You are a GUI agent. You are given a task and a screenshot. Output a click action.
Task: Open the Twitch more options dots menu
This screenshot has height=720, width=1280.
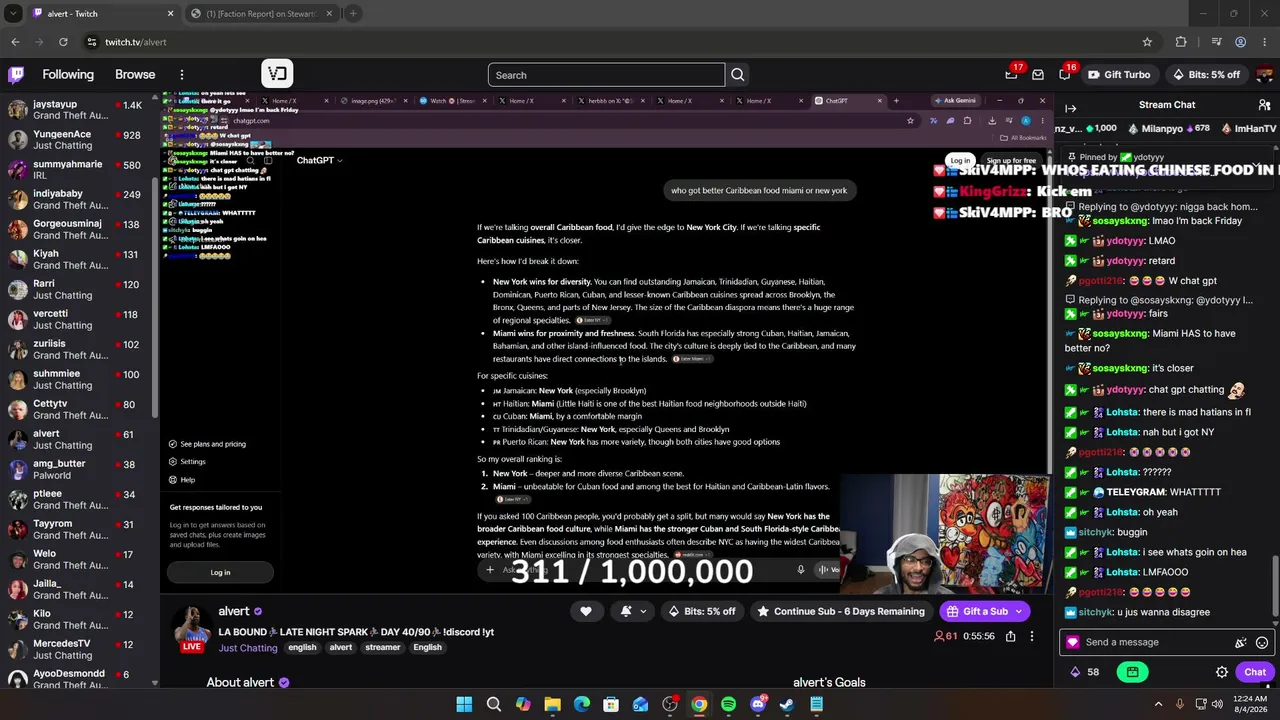[x=182, y=75]
